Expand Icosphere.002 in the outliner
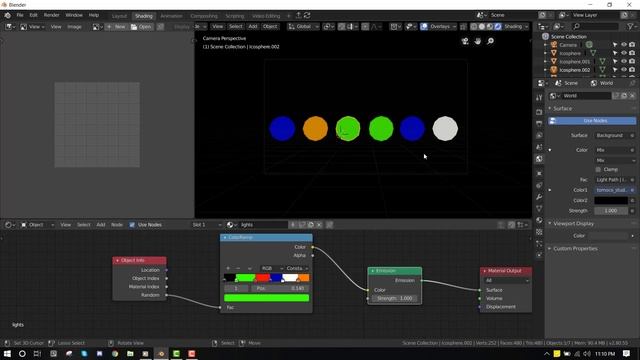640x360 pixels. click(x=546, y=70)
